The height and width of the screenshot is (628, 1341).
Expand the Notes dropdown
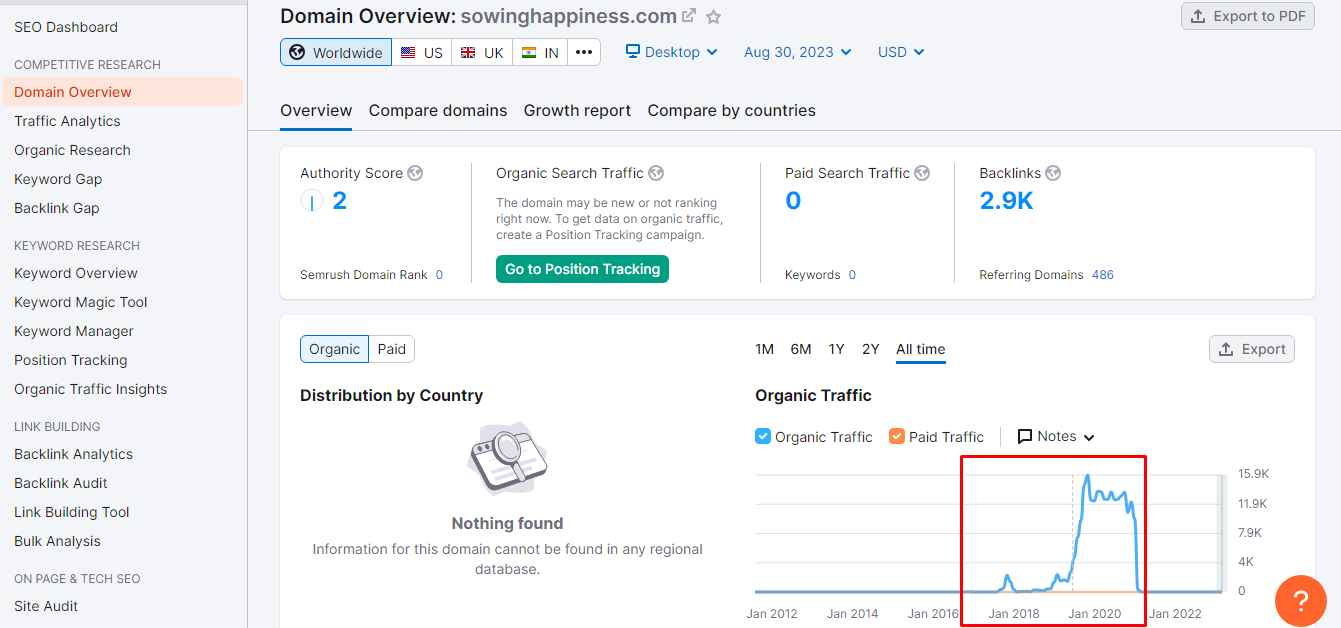pos(1056,437)
